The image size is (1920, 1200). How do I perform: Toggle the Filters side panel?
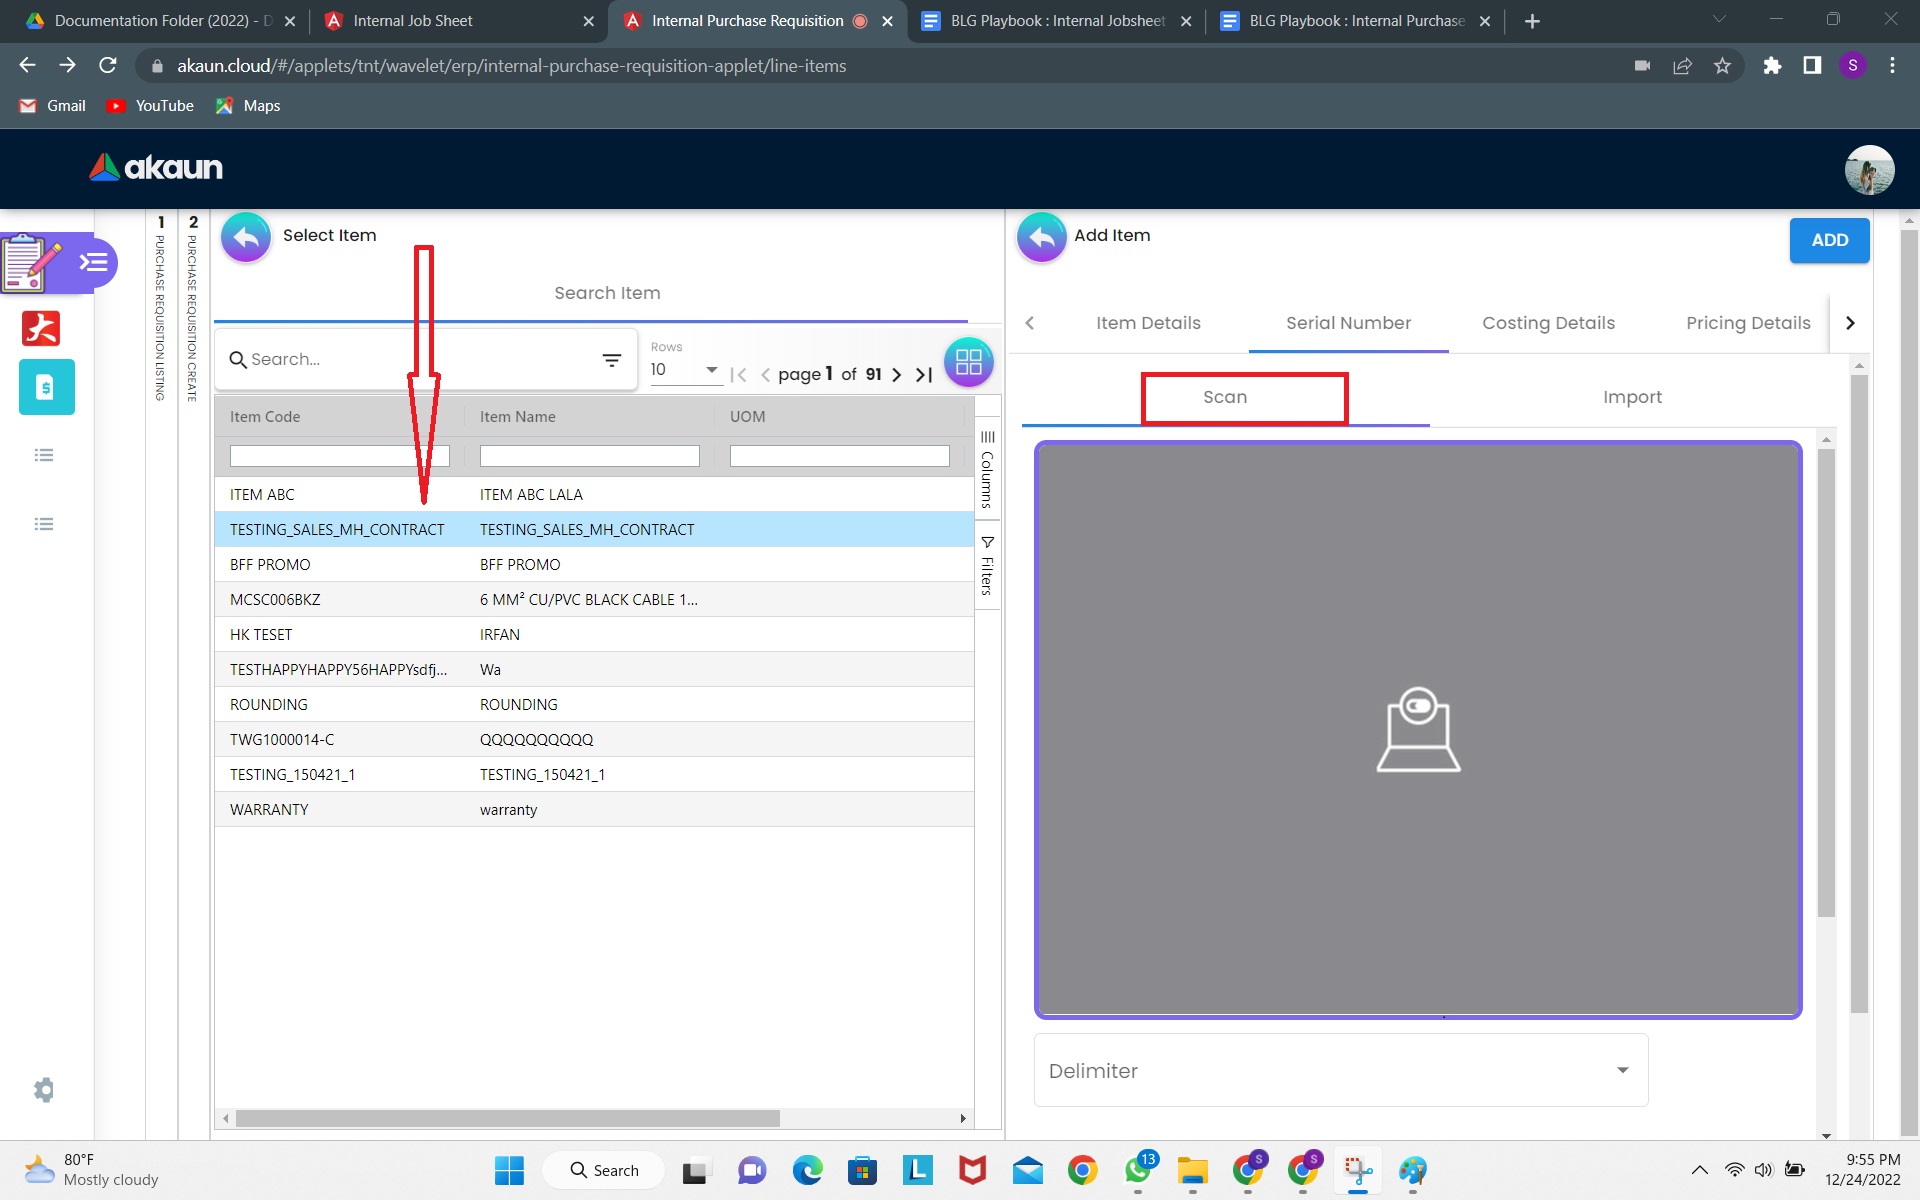pyautogui.click(x=987, y=565)
